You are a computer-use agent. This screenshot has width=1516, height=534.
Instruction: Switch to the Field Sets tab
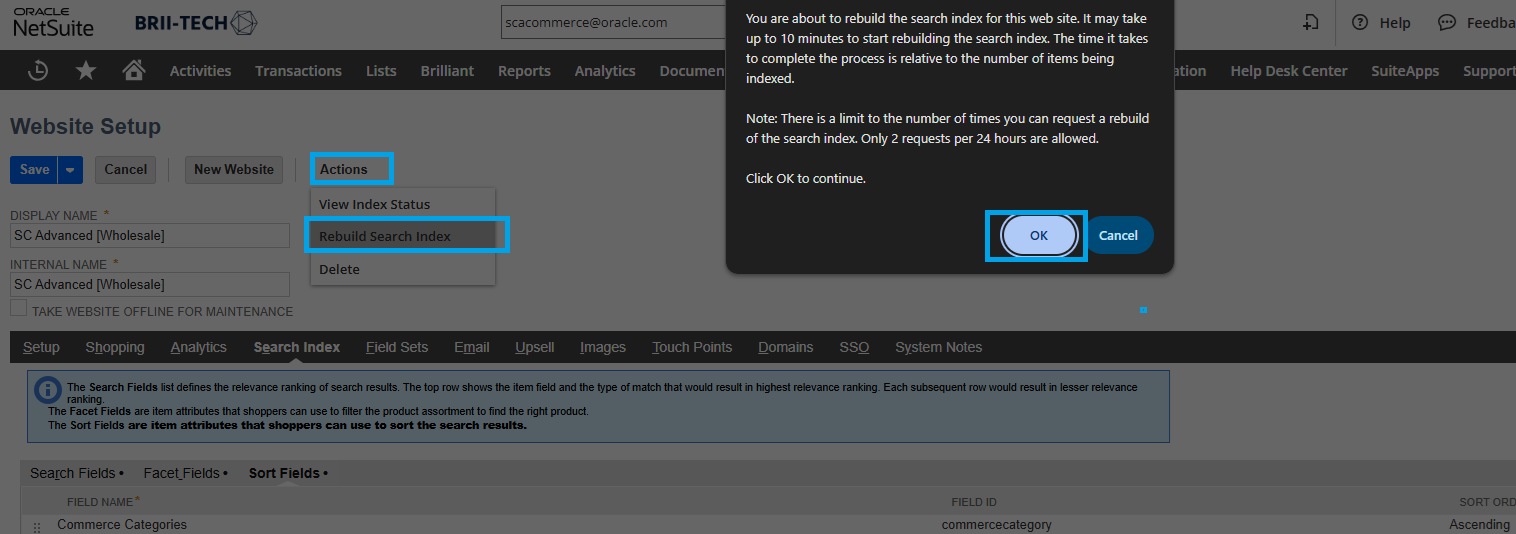[397, 347]
